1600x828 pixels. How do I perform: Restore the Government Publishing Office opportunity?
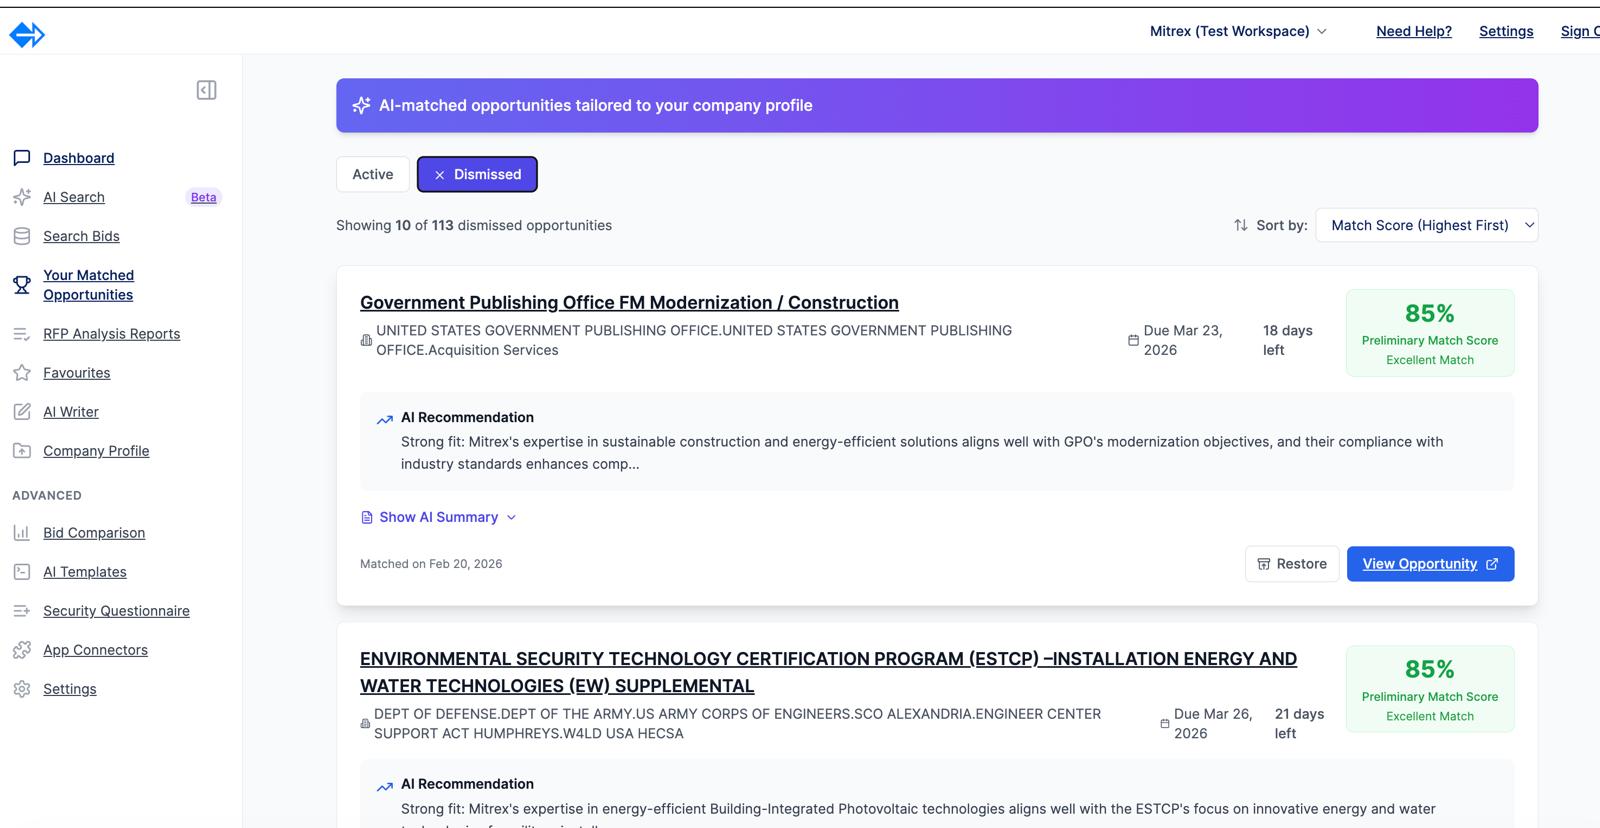click(1292, 564)
